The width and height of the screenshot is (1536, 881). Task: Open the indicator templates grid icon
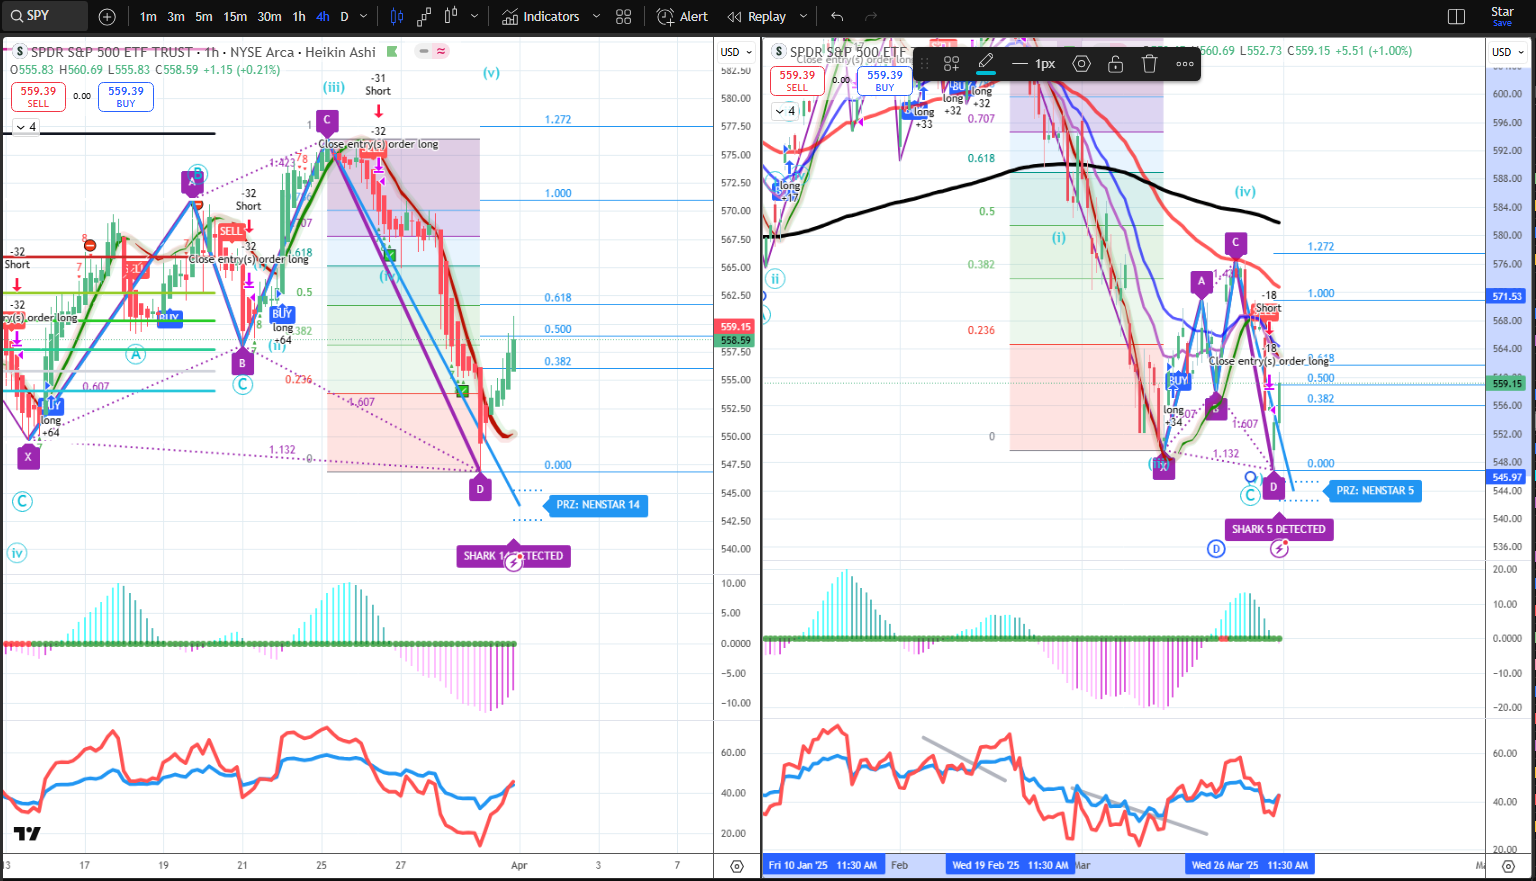pos(624,16)
